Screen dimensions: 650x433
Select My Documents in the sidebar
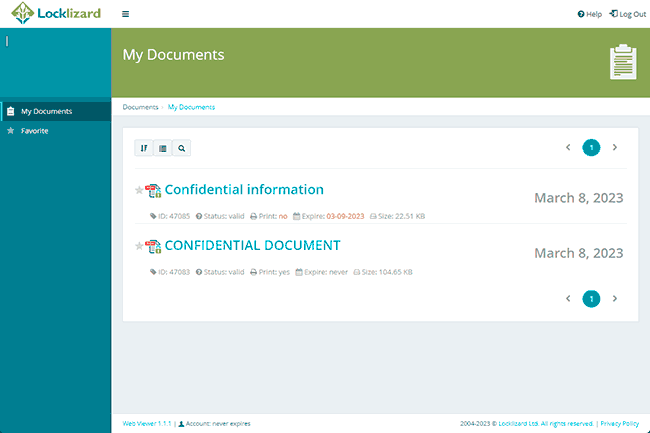click(x=56, y=111)
